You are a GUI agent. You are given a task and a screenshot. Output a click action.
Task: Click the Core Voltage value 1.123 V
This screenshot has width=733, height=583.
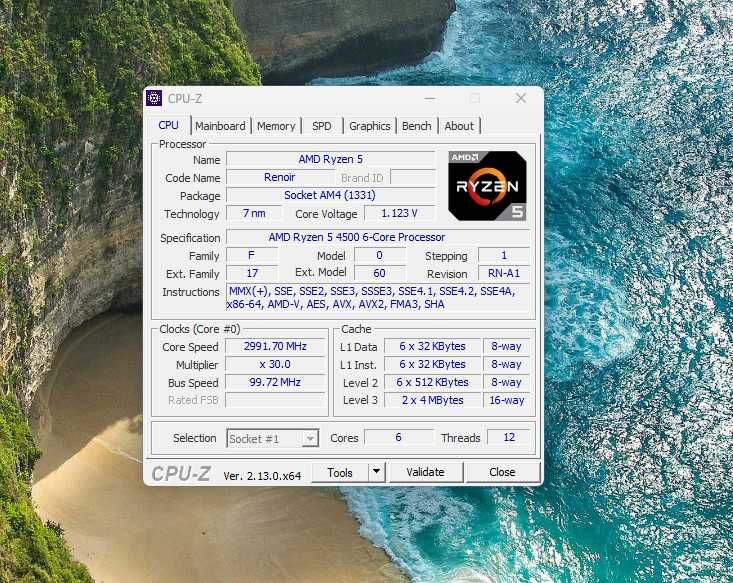400,213
